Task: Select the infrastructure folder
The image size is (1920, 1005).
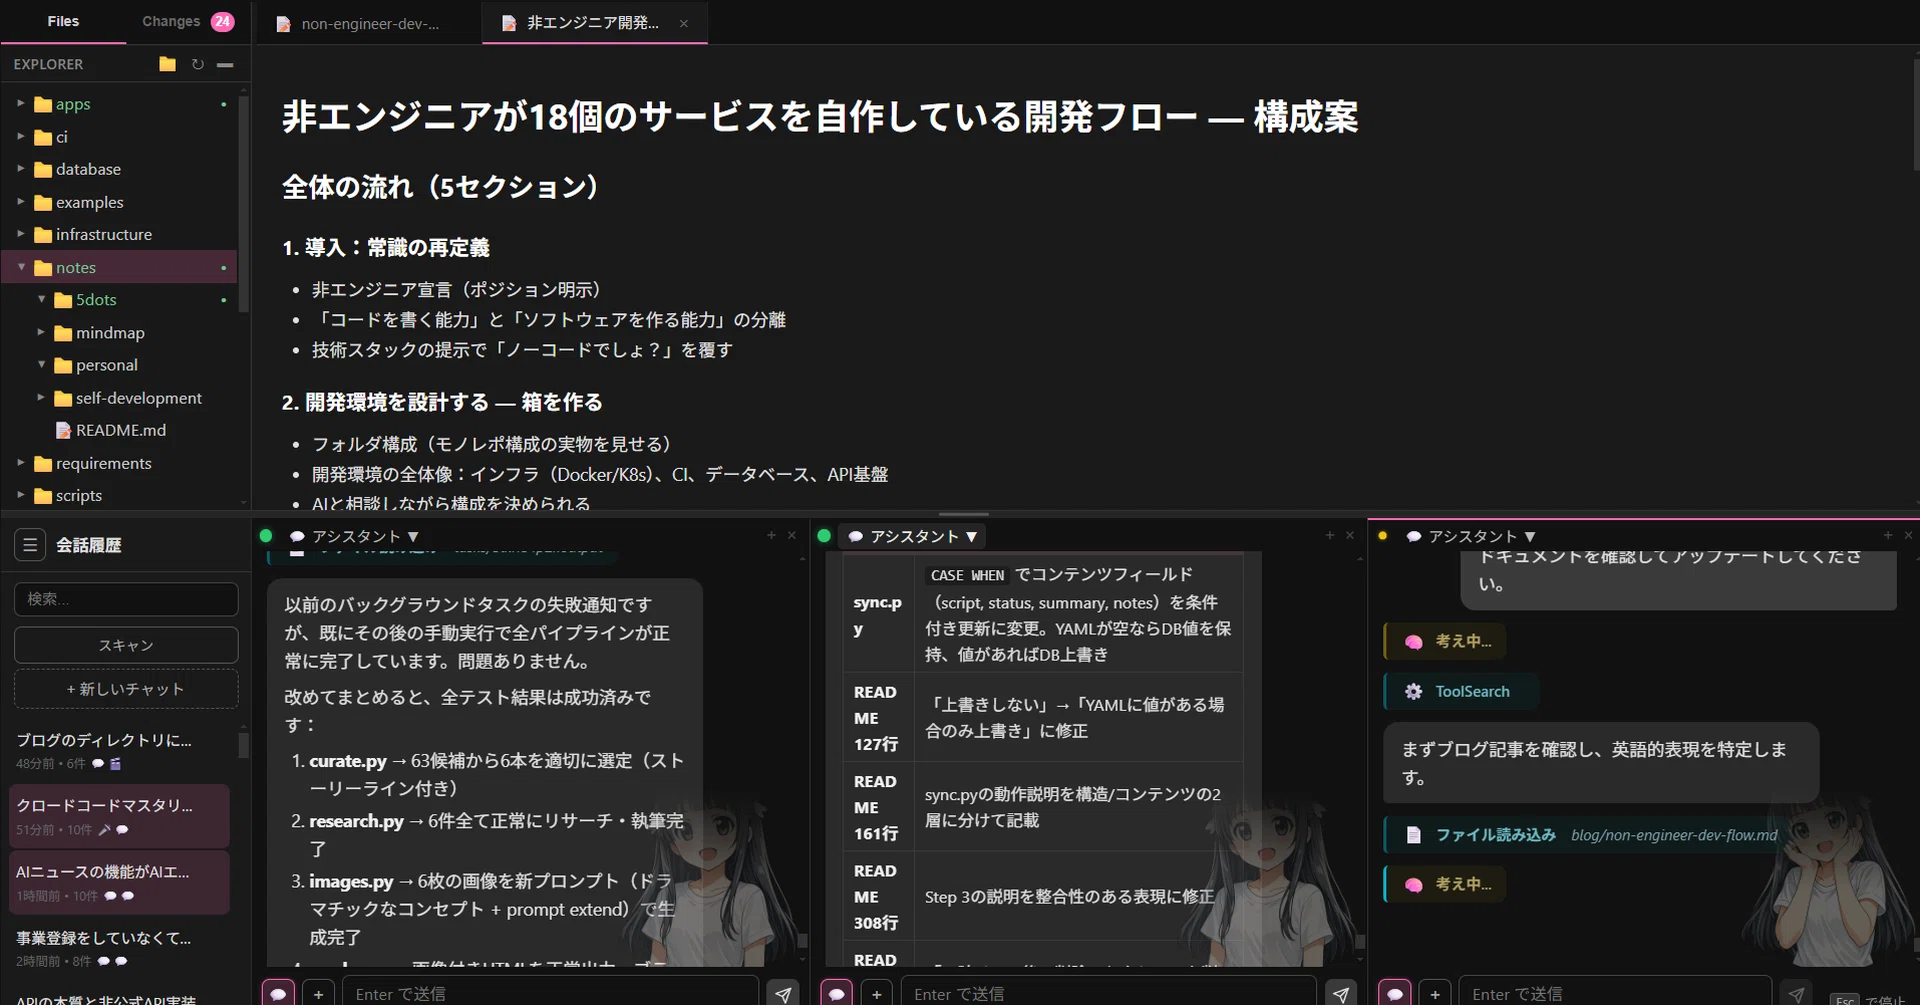Action: (118, 234)
